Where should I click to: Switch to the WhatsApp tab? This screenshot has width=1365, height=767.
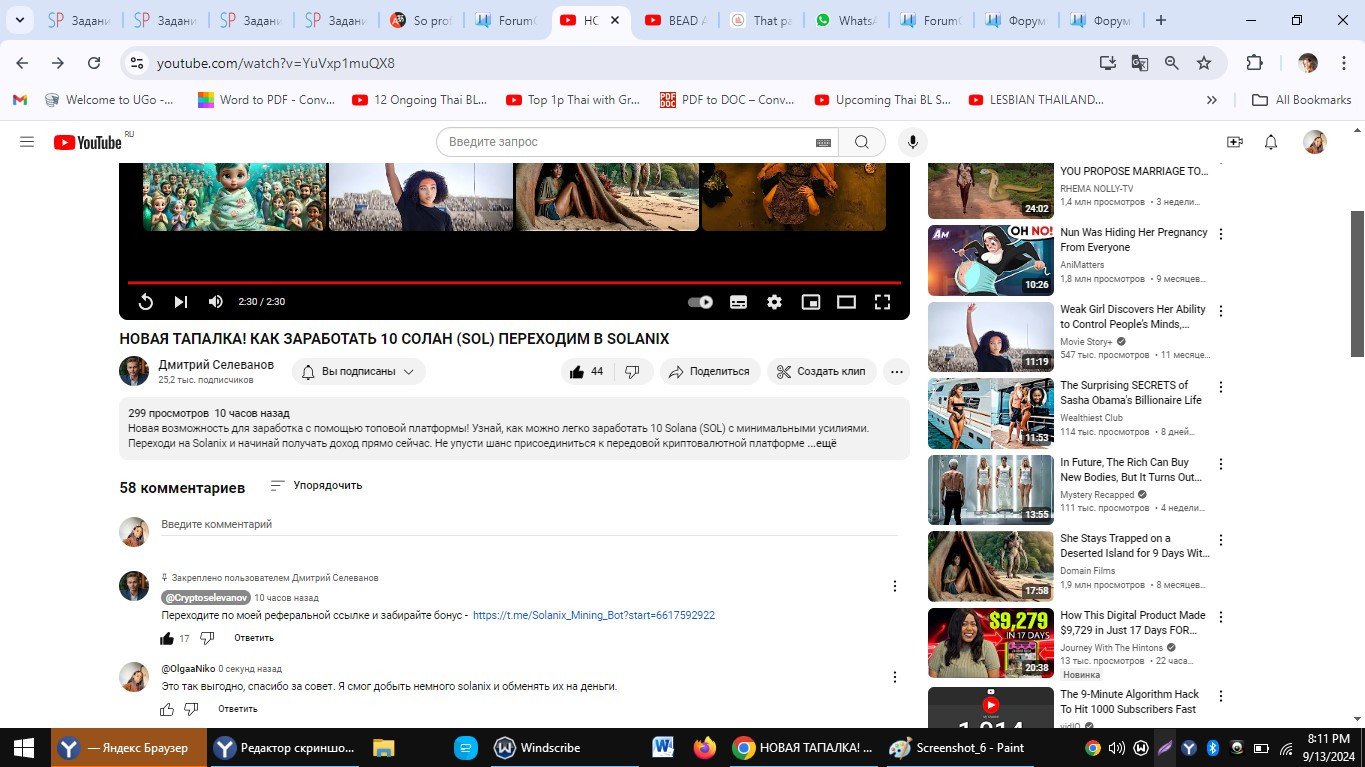[845, 20]
